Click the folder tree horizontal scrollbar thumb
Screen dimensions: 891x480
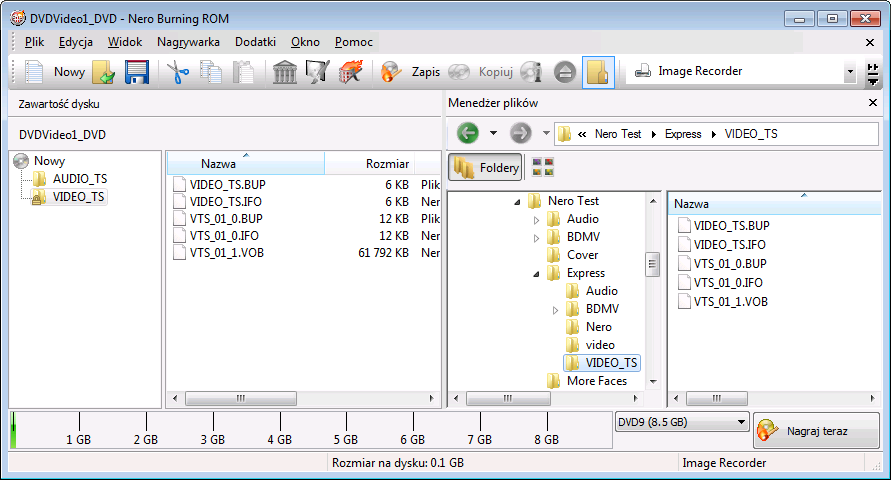point(508,398)
